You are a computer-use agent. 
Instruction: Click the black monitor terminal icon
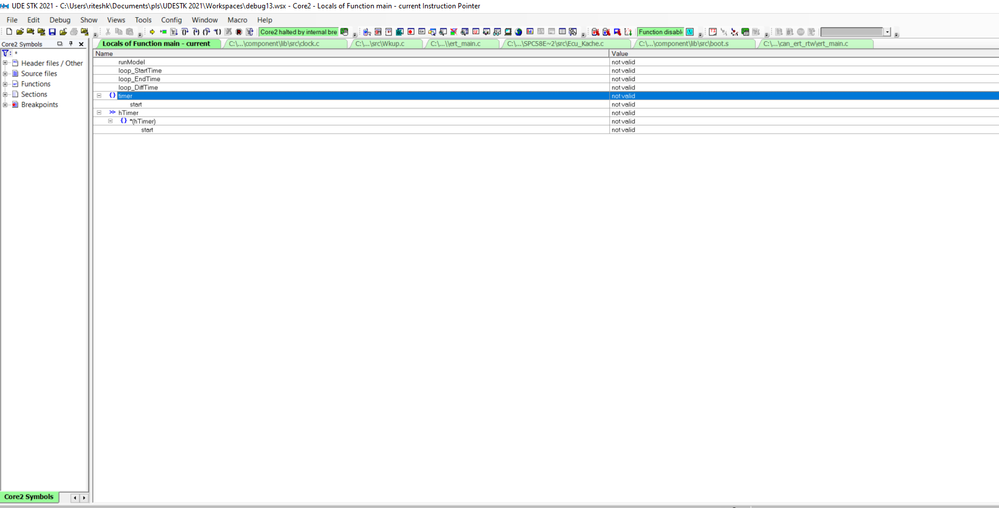pos(508,32)
